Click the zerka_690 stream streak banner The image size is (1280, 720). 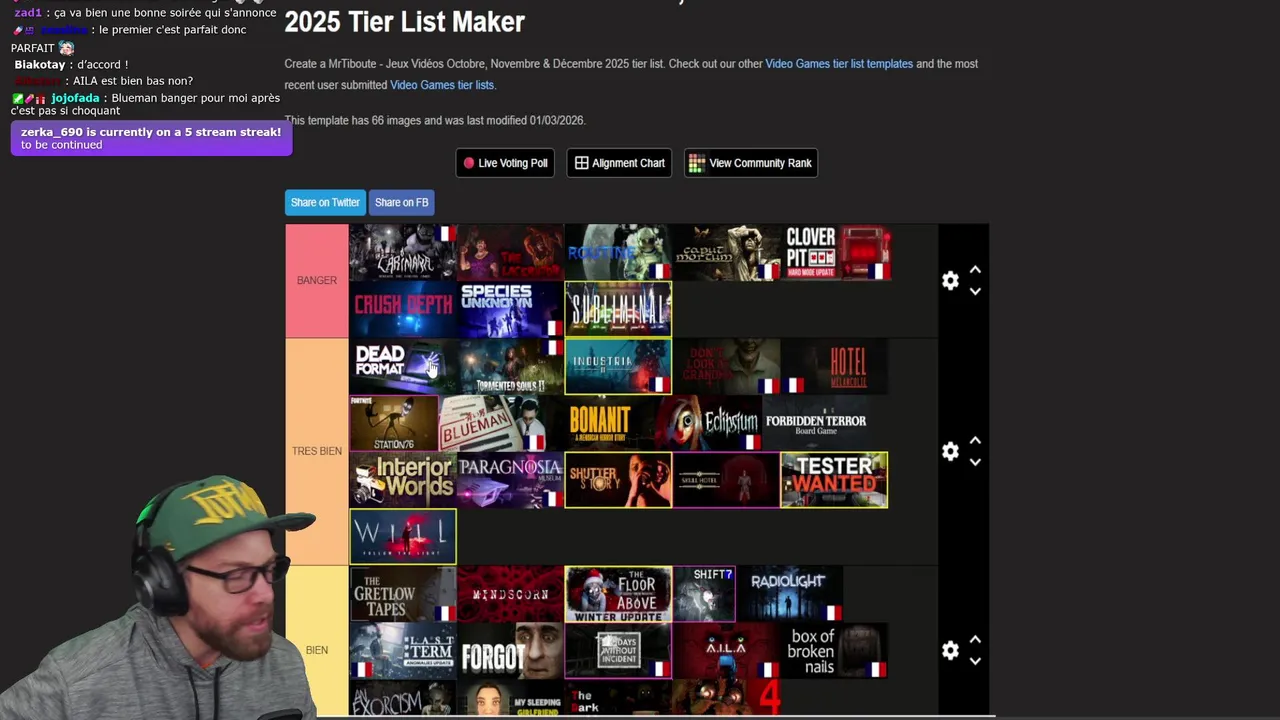pos(151,138)
